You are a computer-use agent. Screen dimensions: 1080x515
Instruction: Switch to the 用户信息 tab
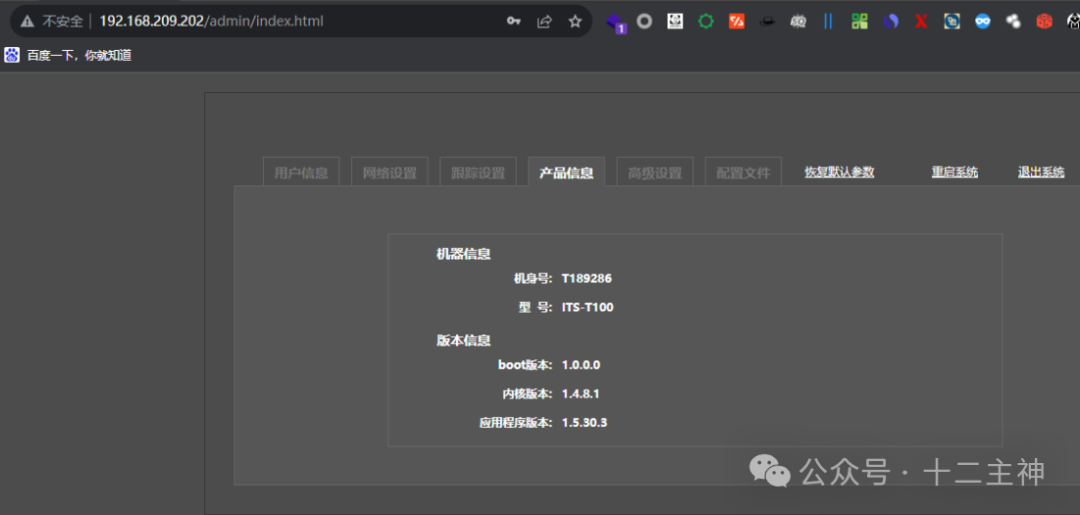pyautogui.click(x=301, y=171)
